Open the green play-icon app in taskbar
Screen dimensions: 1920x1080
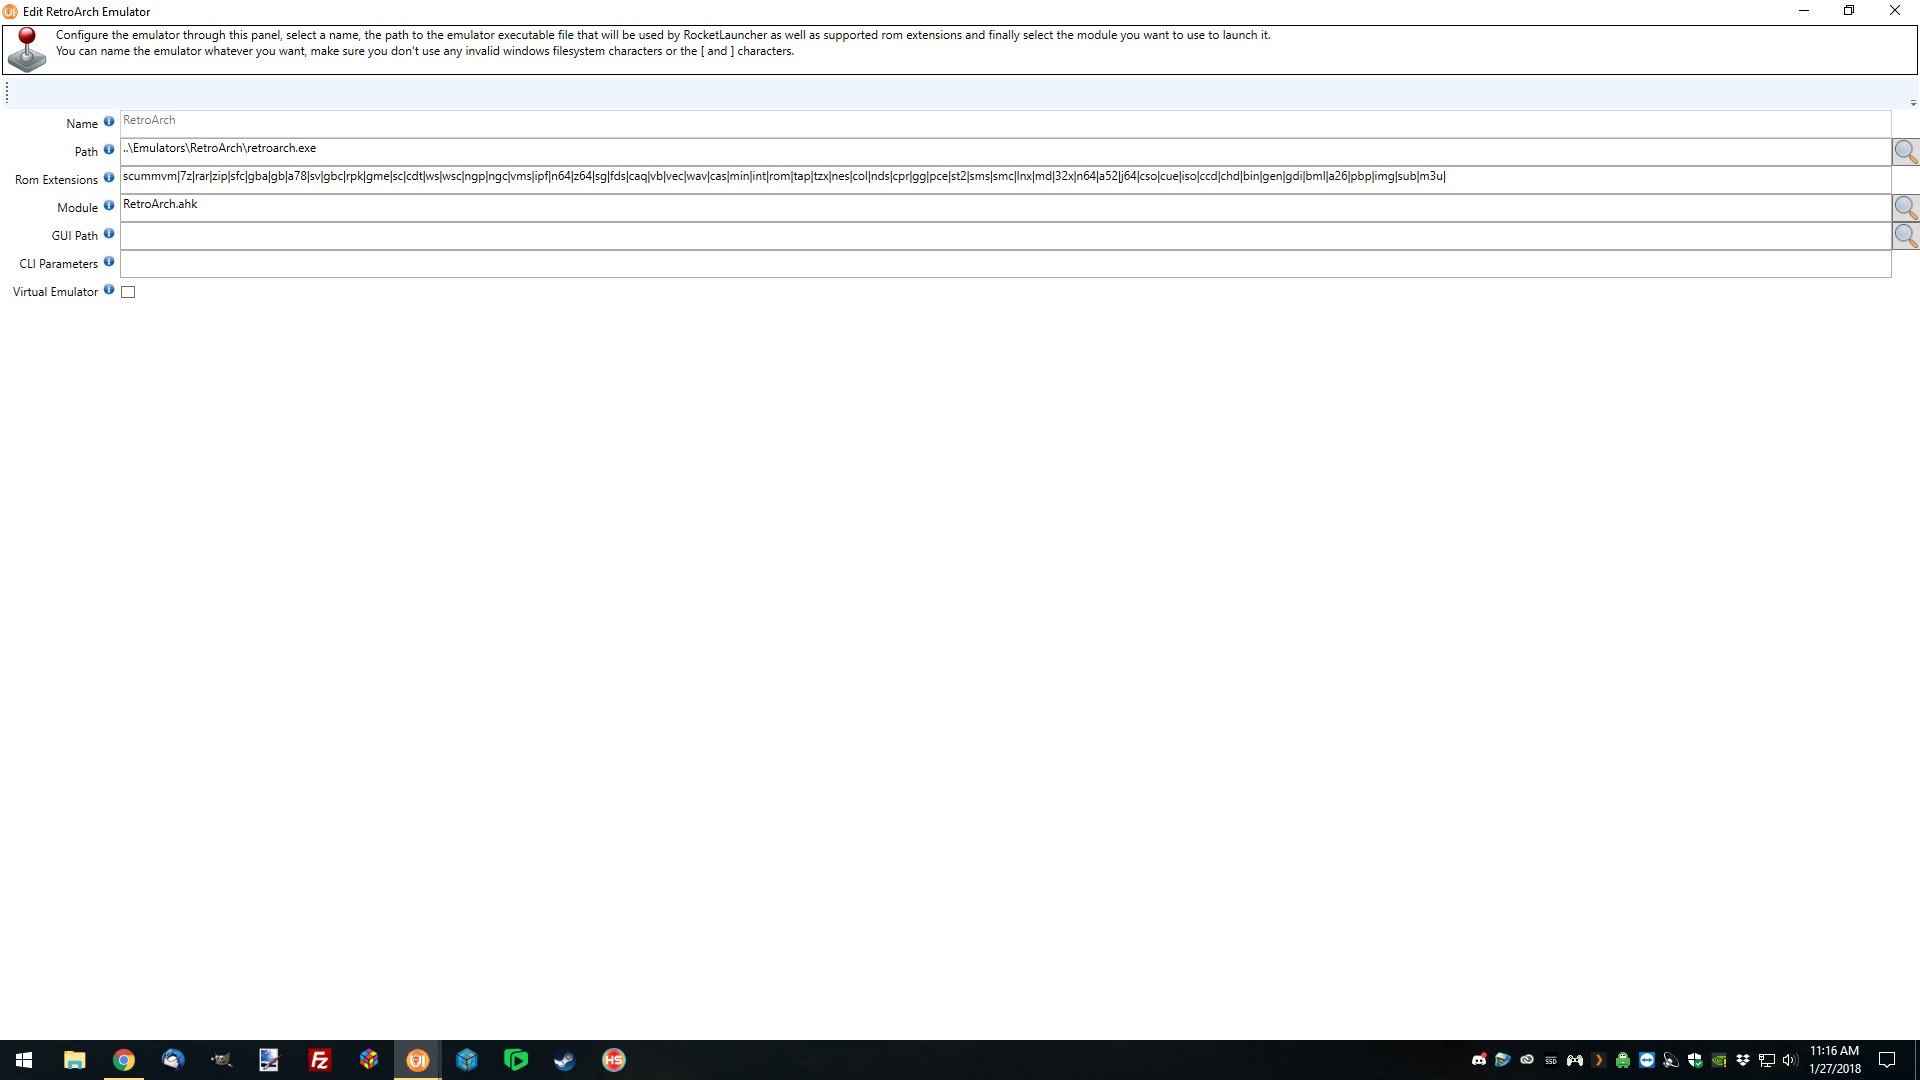tap(516, 1060)
